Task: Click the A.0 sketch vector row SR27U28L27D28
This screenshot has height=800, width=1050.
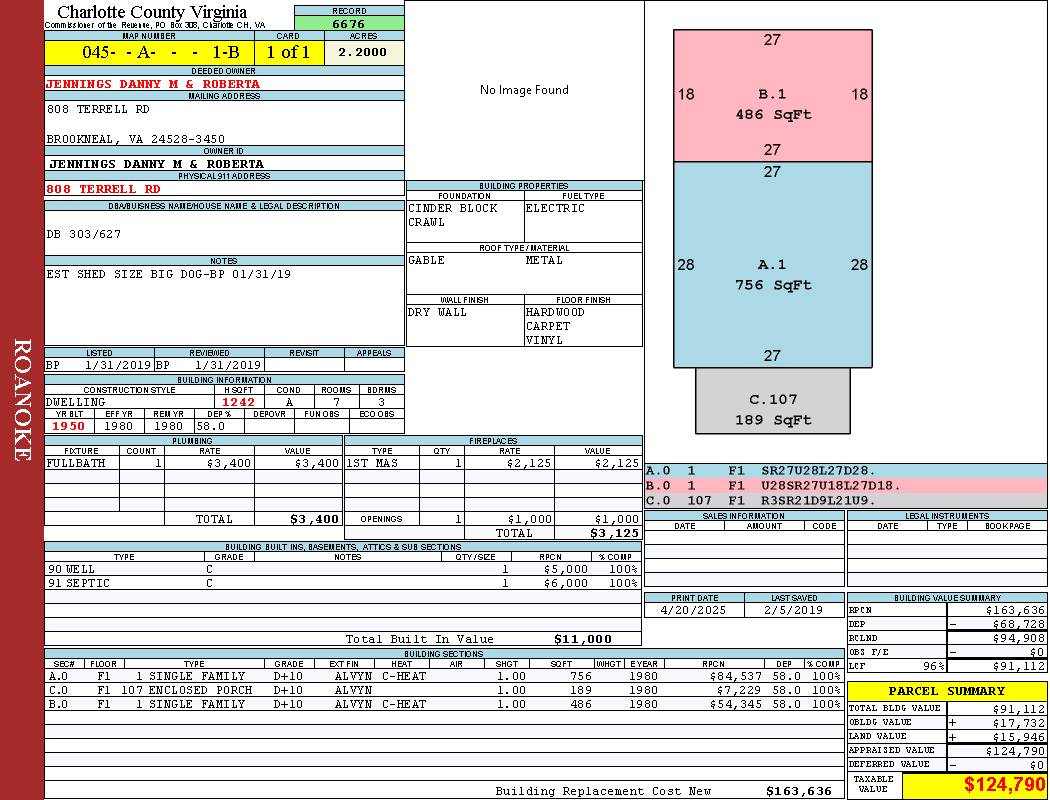Action: coord(846,471)
